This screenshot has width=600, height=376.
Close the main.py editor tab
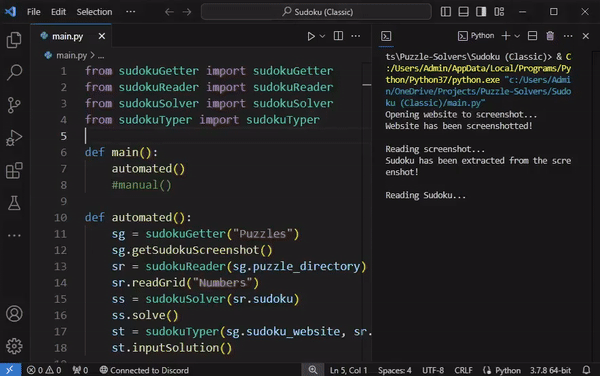(102, 36)
